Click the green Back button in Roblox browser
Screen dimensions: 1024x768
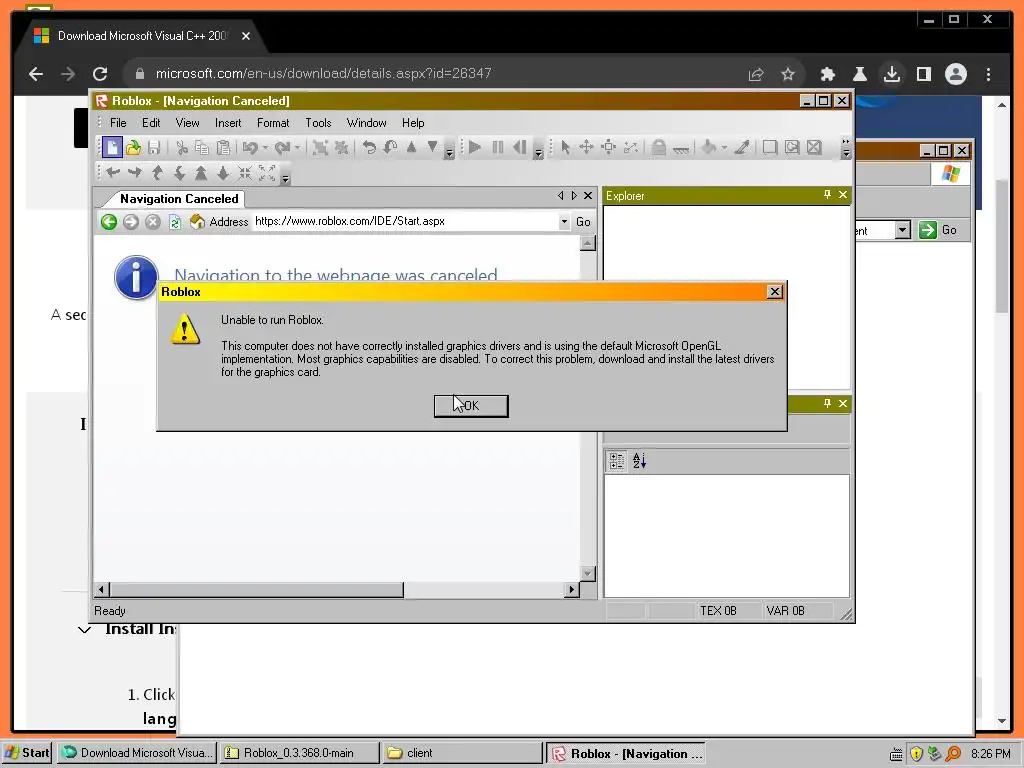109,222
